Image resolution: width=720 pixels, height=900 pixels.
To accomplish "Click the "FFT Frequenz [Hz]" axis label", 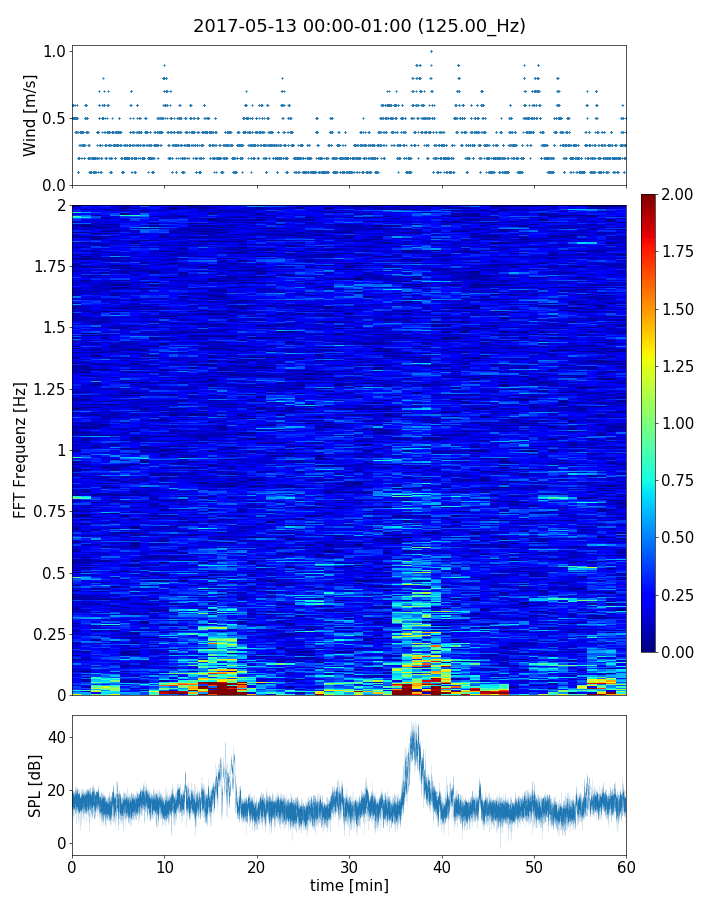I will point(20,450).
